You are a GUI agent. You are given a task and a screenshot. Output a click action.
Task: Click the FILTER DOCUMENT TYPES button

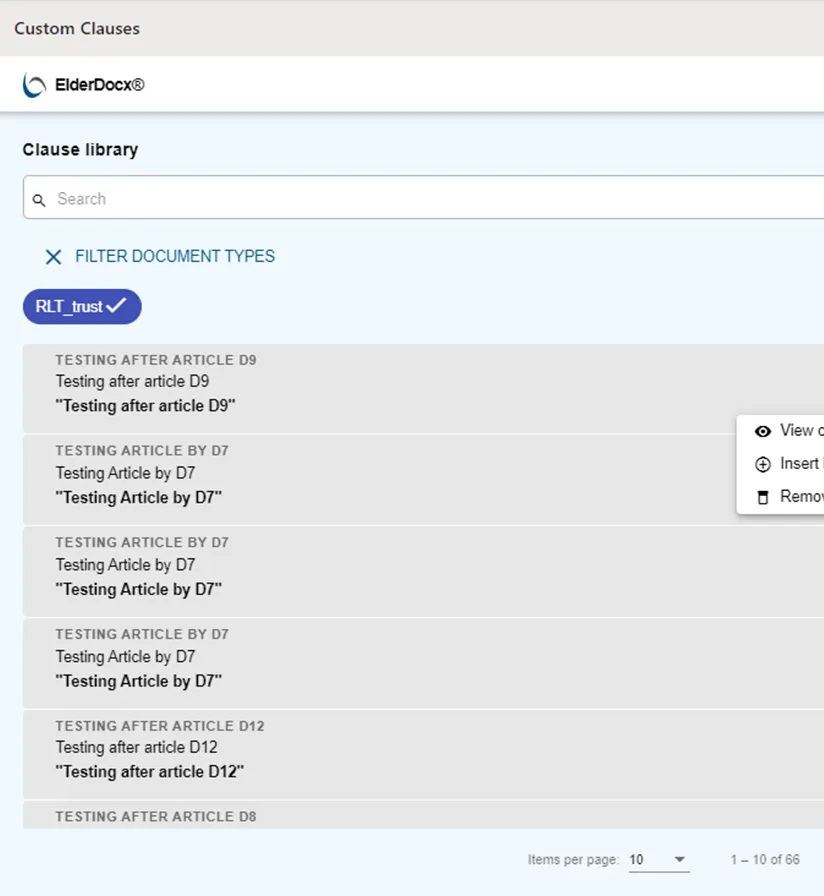coord(175,257)
